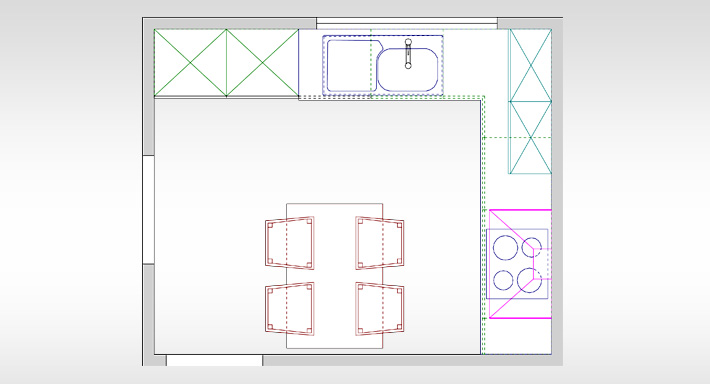Select the top teal tall cabinet
The image size is (710, 384).
tap(530, 65)
